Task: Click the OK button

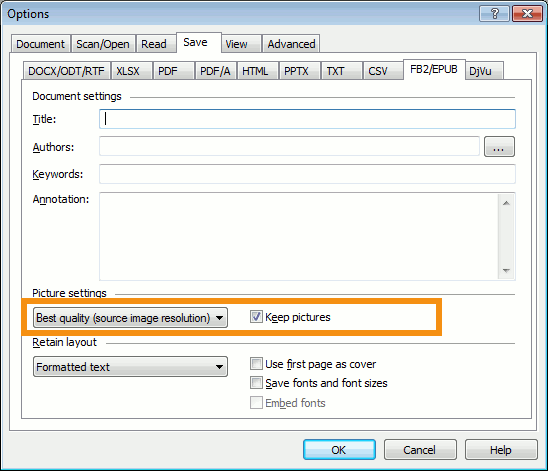Action: click(339, 450)
